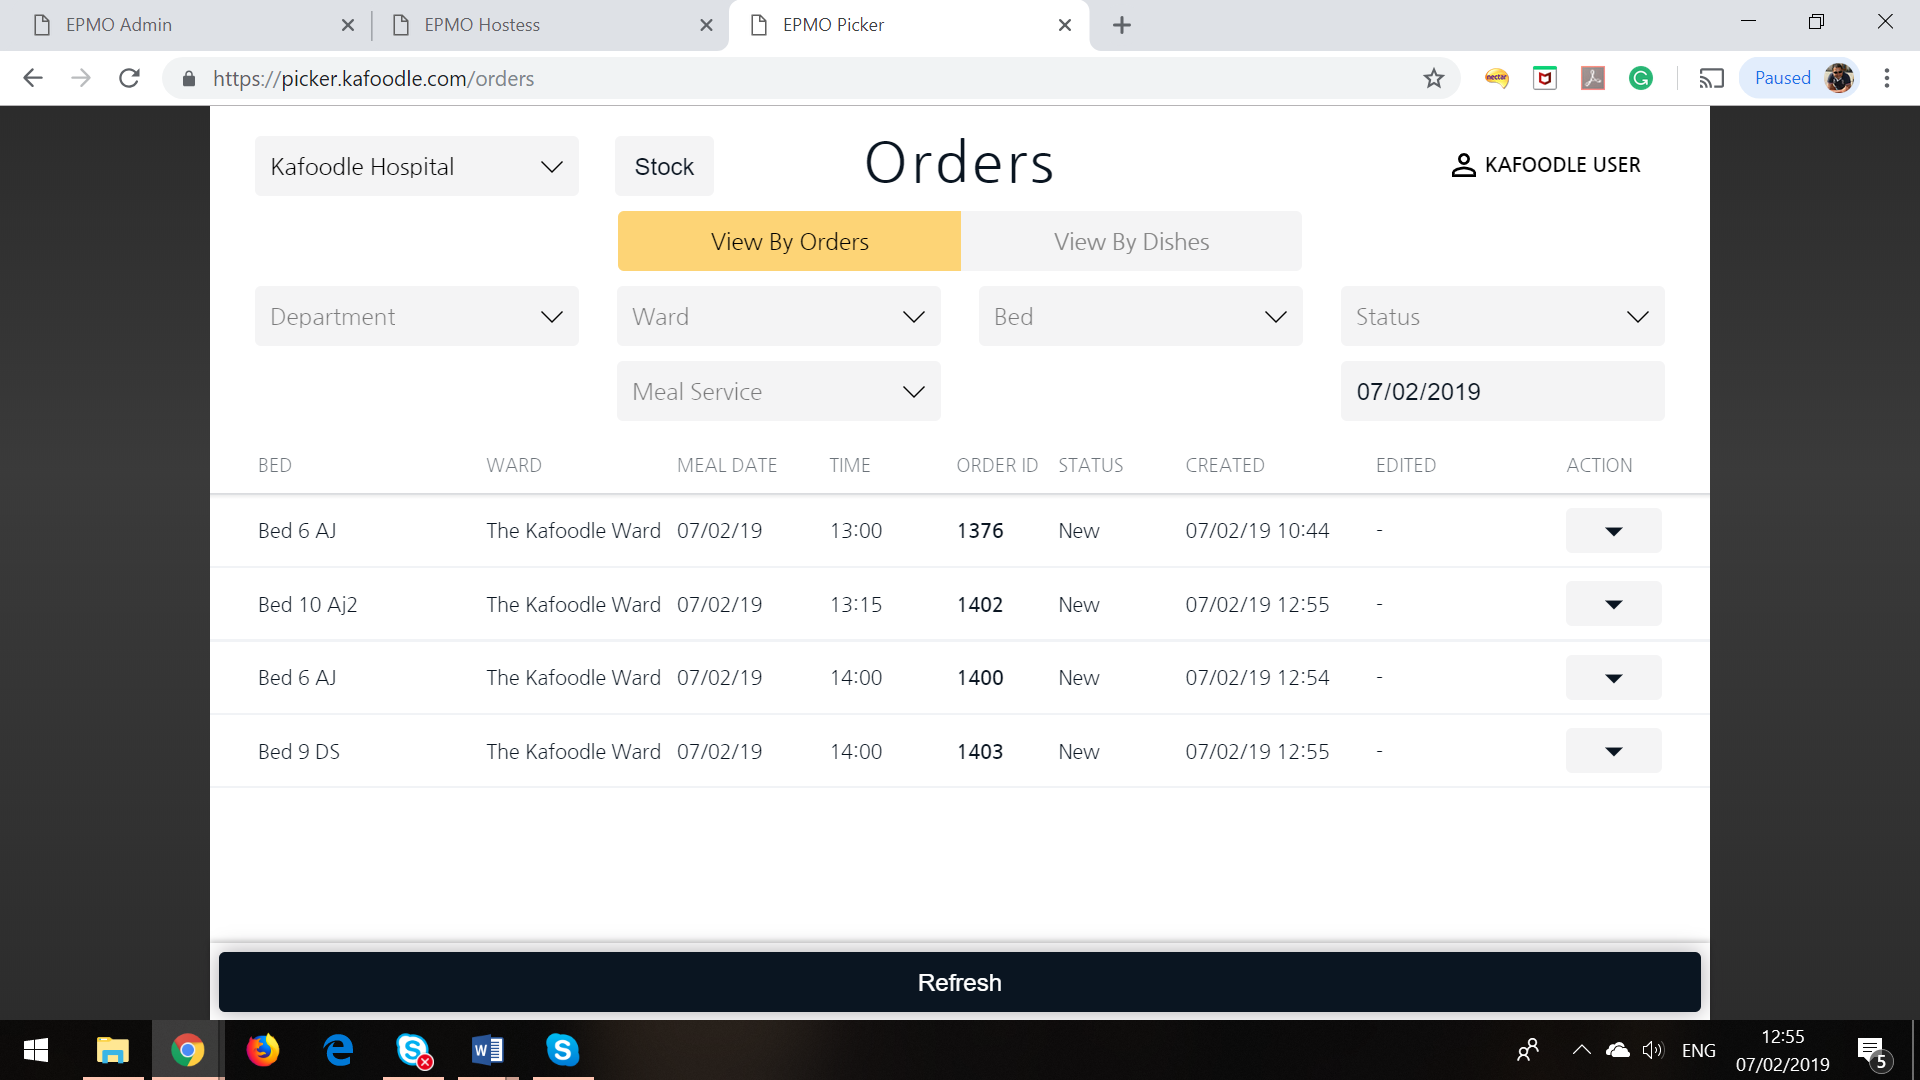Open Microsoft Edge from taskbar
This screenshot has height=1080, width=1920.
point(339,1050)
